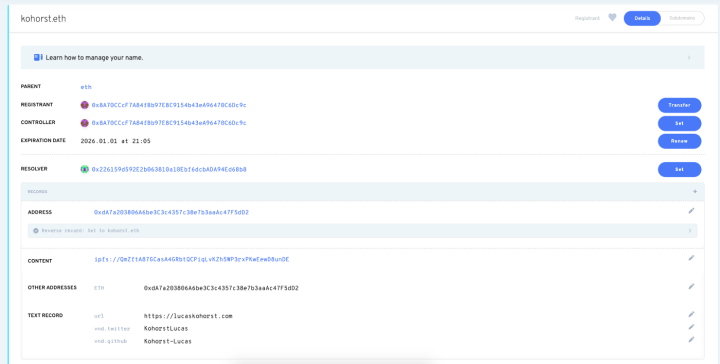Viewport: 720px width, 364px height.
Task: Edit the vnd.github record pencil
Action: click(x=691, y=340)
